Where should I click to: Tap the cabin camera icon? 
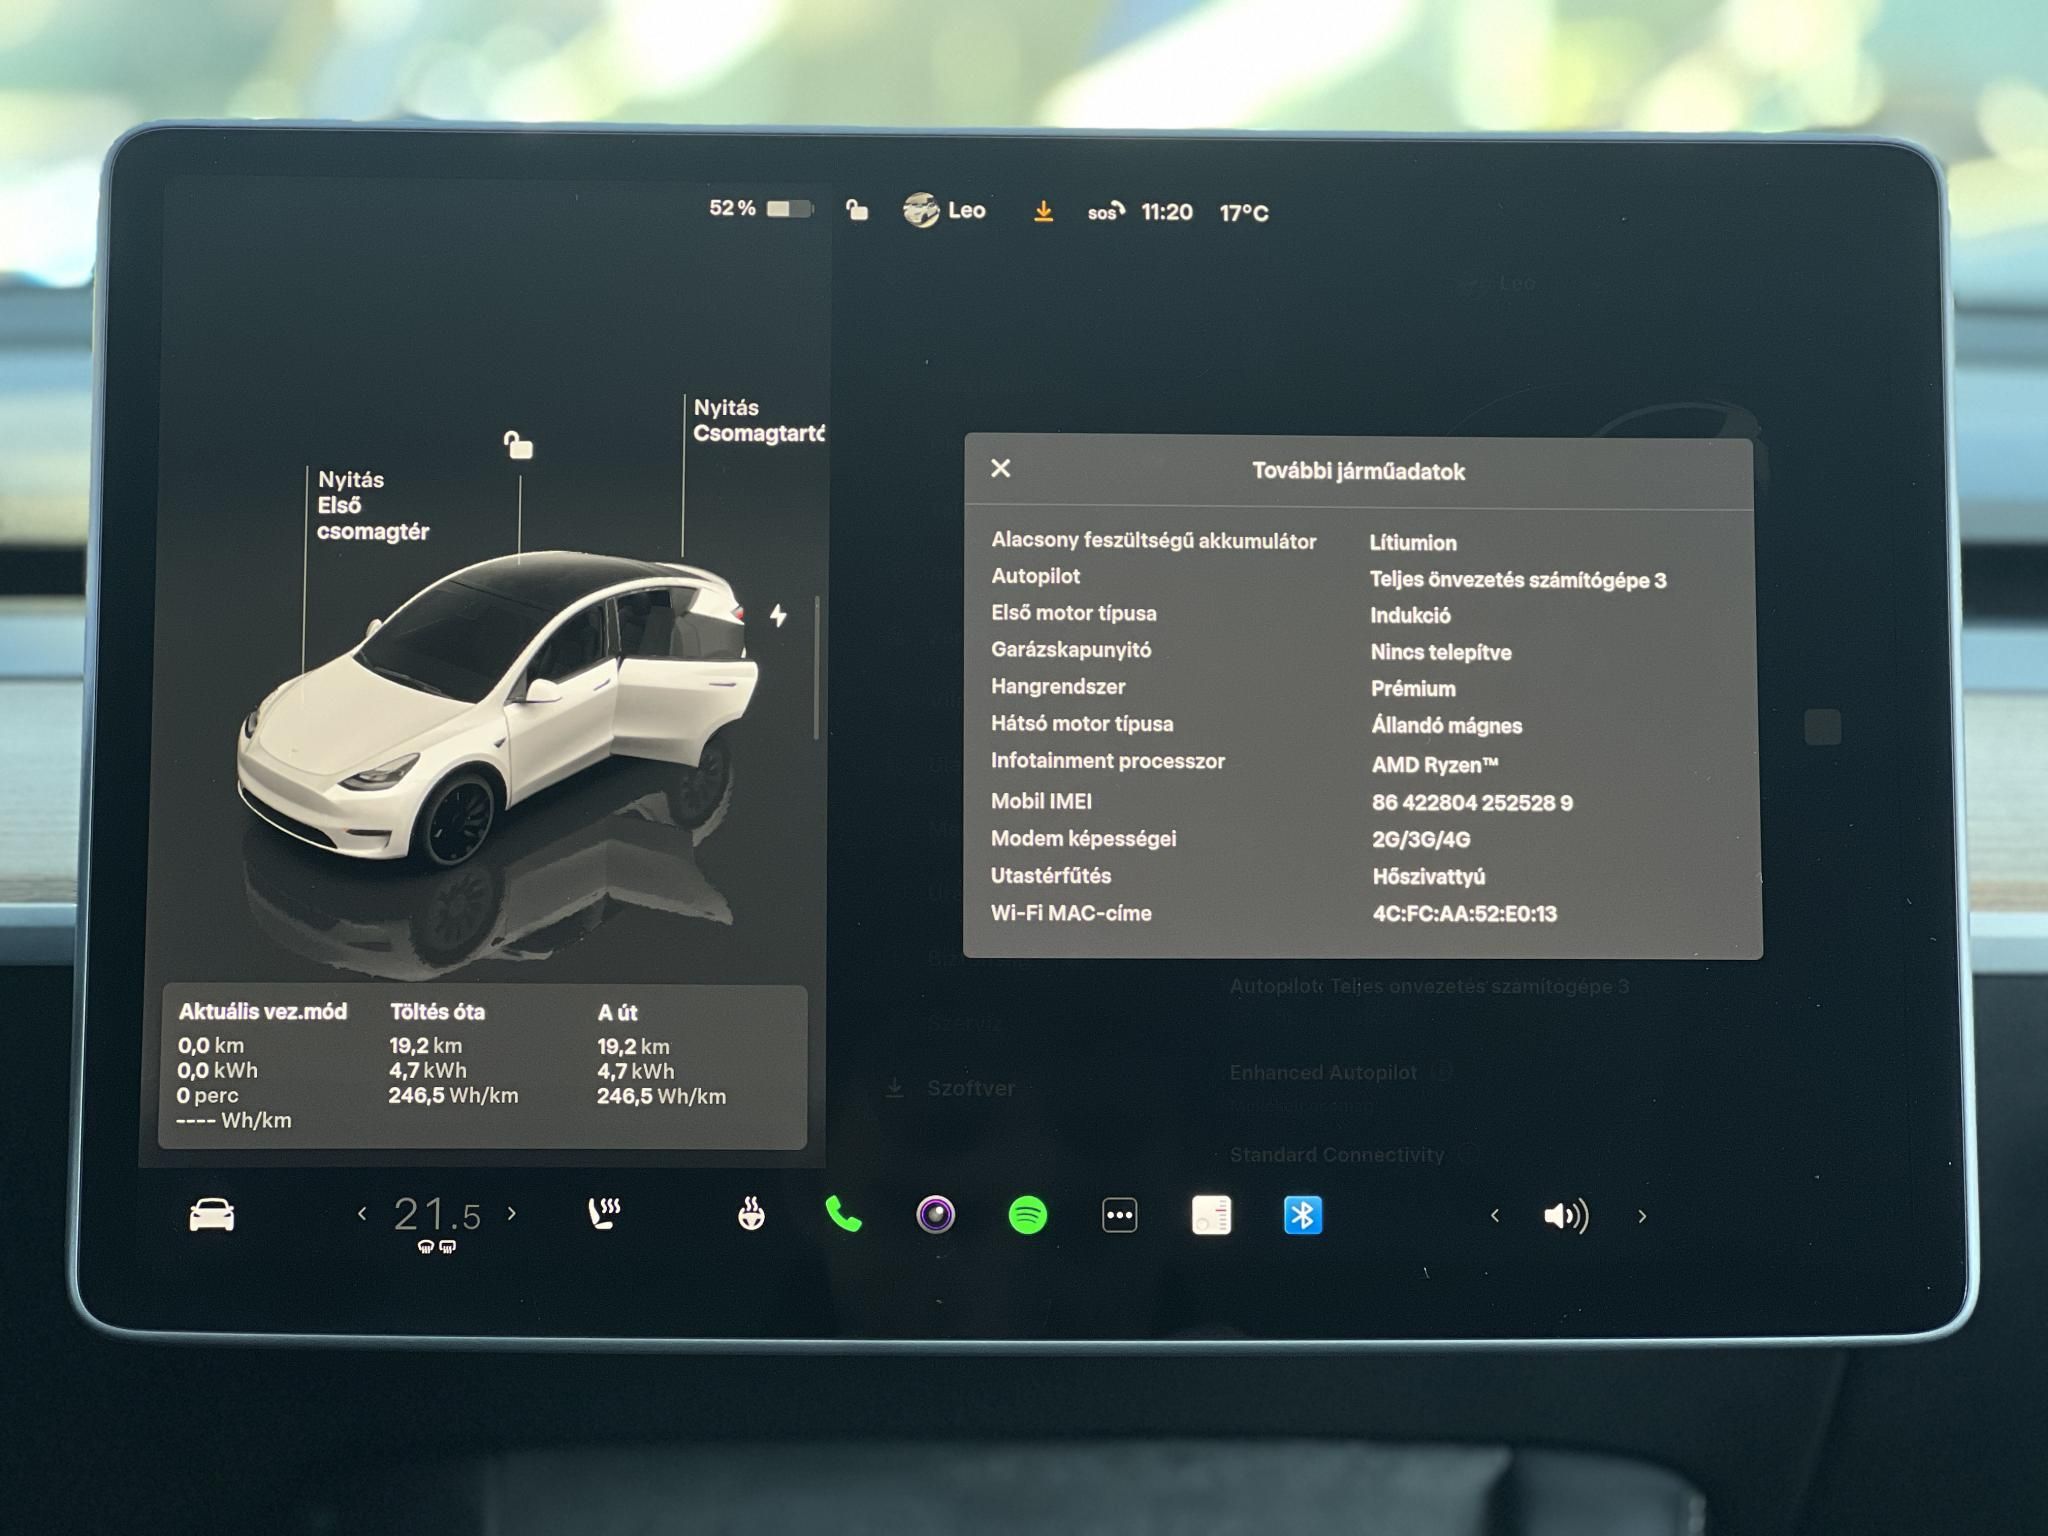pyautogui.click(x=933, y=1213)
